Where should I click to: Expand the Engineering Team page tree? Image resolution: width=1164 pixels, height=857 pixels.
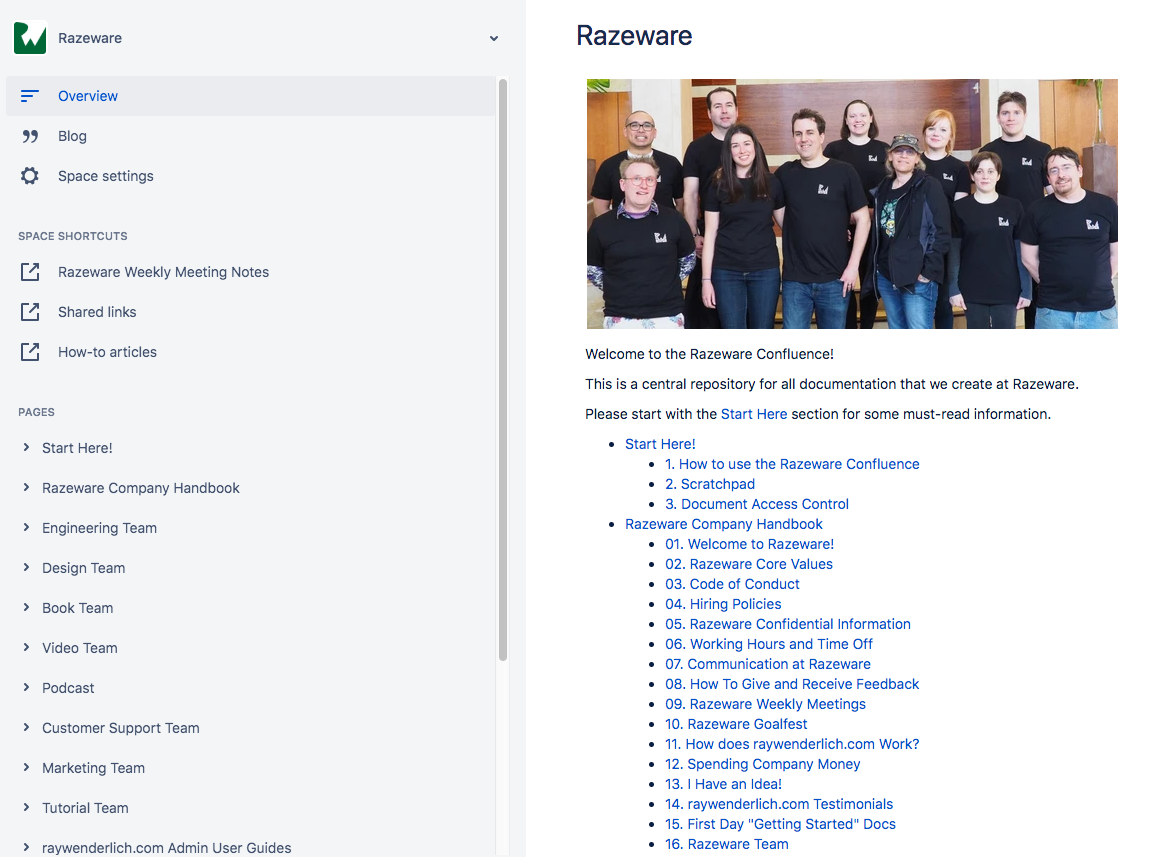(x=26, y=527)
